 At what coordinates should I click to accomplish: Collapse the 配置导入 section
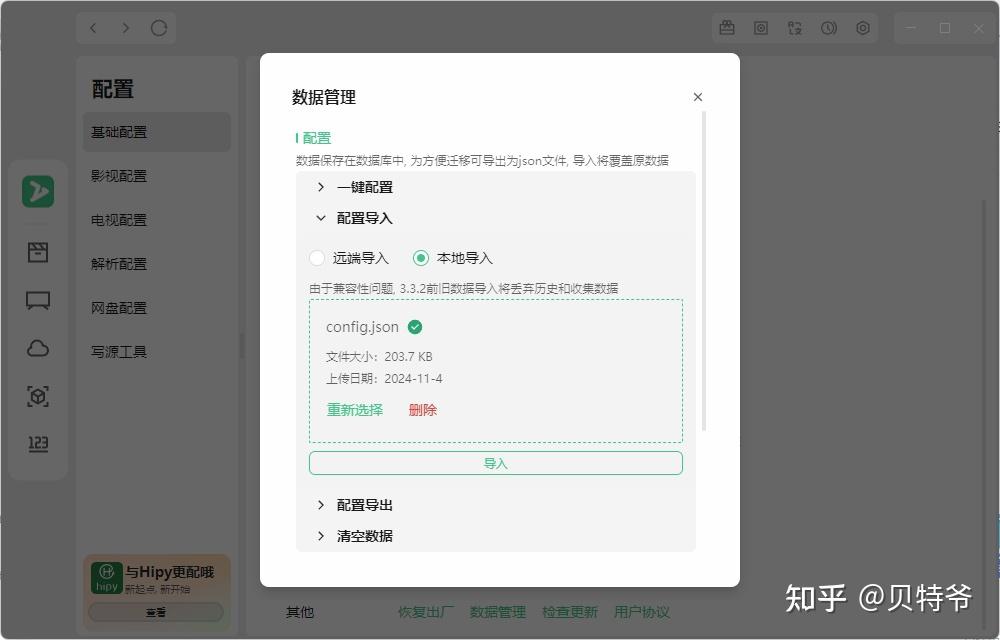[x=367, y=218]
